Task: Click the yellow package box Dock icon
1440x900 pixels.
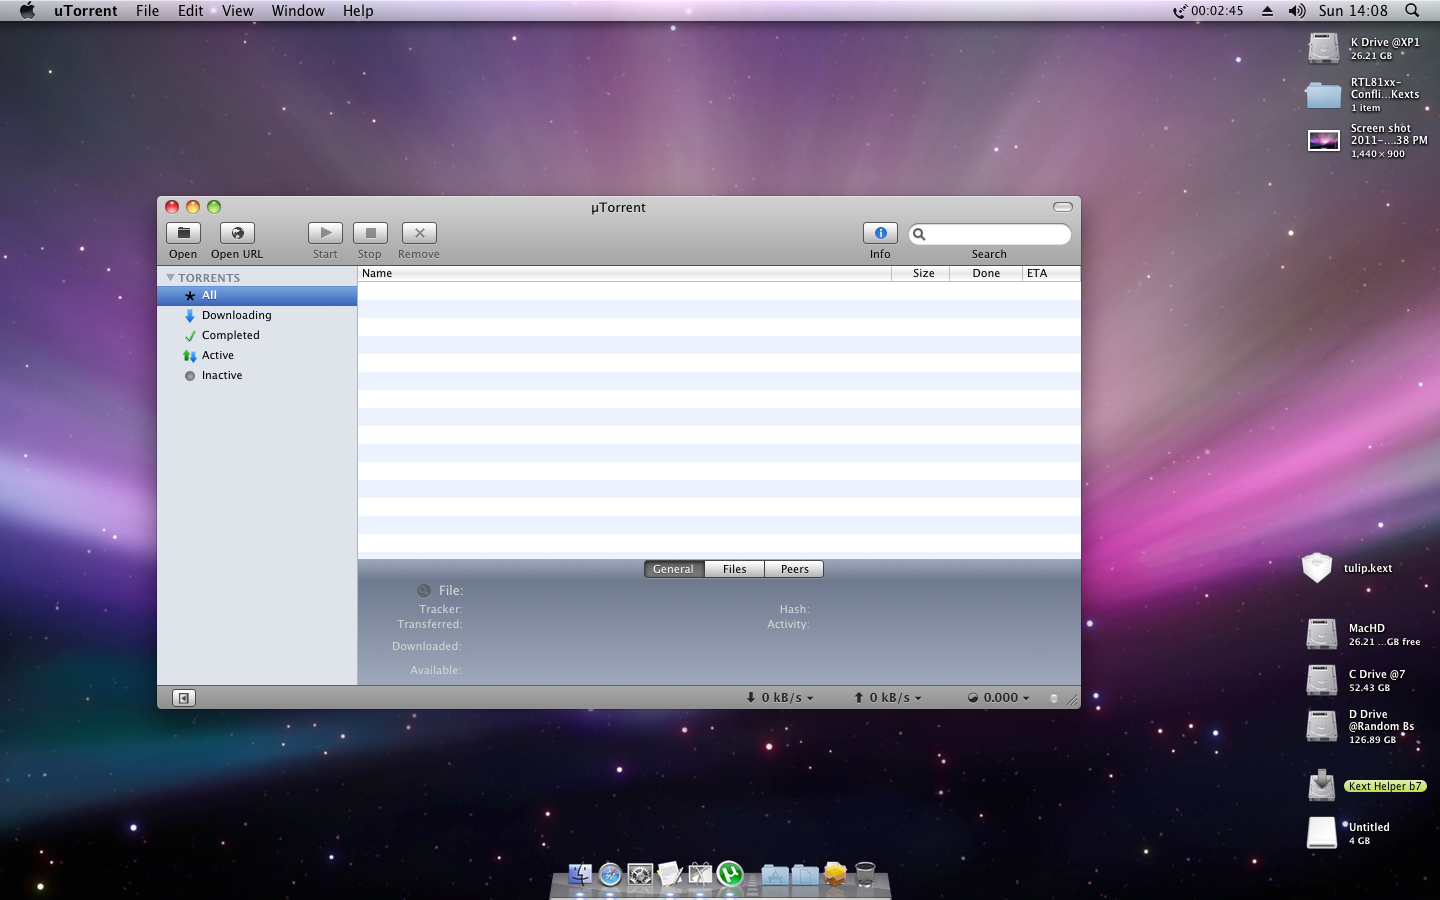Action: [x=835, y=875]
